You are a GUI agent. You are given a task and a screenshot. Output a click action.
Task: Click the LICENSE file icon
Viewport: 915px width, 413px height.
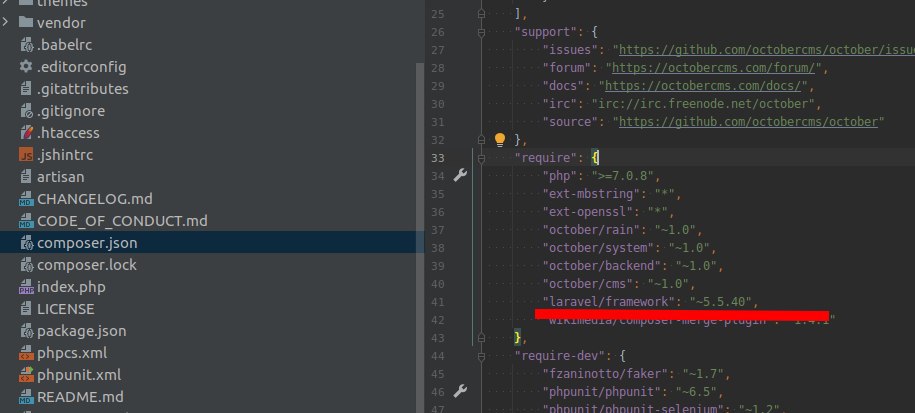coord(26,309)
